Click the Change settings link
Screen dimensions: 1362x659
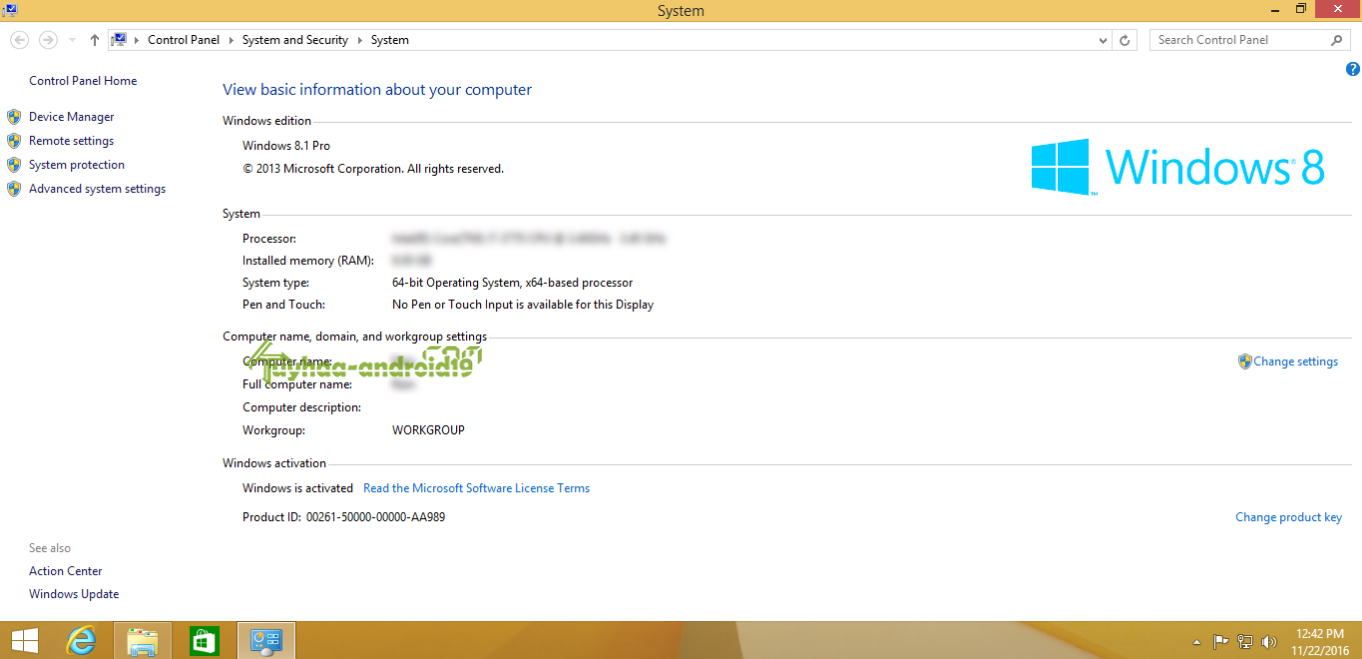pyautogui.click(x=1295, y=362)
